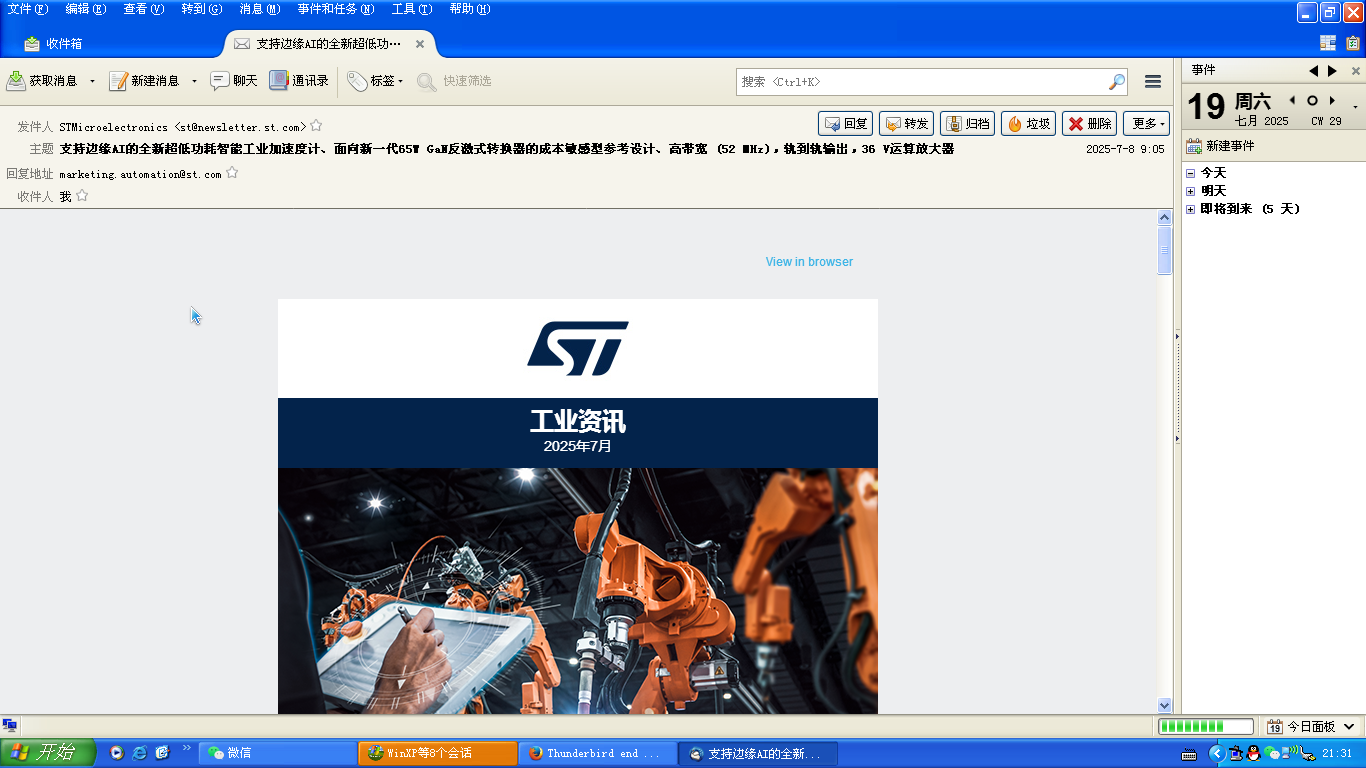This screenshot has width=1366, height=768.
Task: Click the scrollbar down arrow
Action: [1164, 705]
